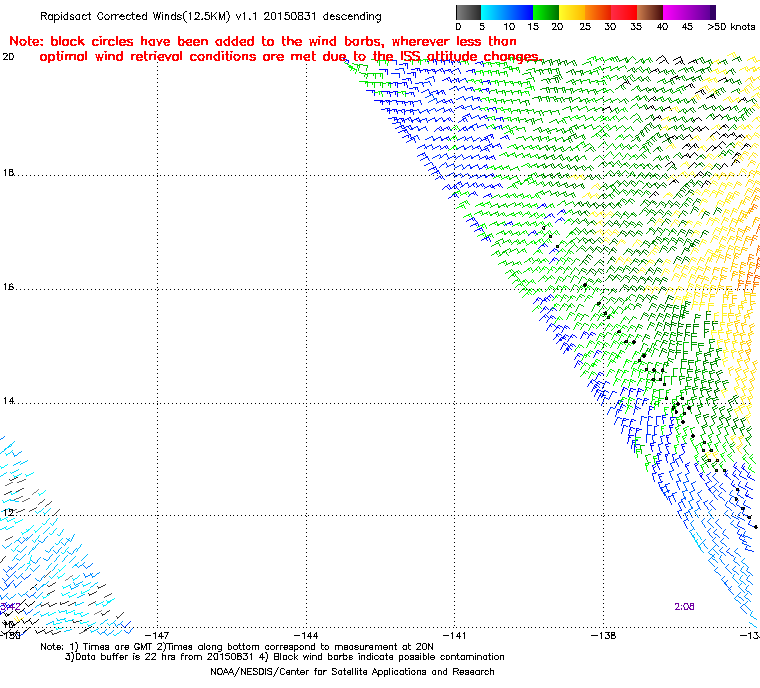The height and width of the screenshot is (688, 760).
Task: Click the legend value "25"
Action: [585, 27]
